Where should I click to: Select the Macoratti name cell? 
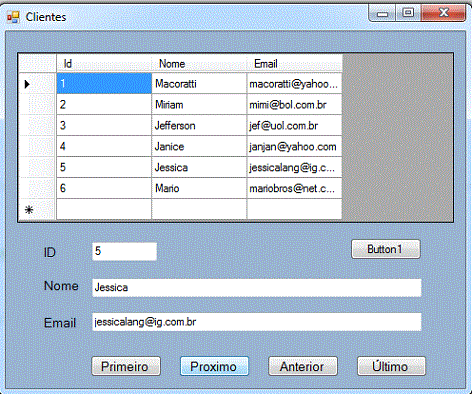tap(199, 83)
